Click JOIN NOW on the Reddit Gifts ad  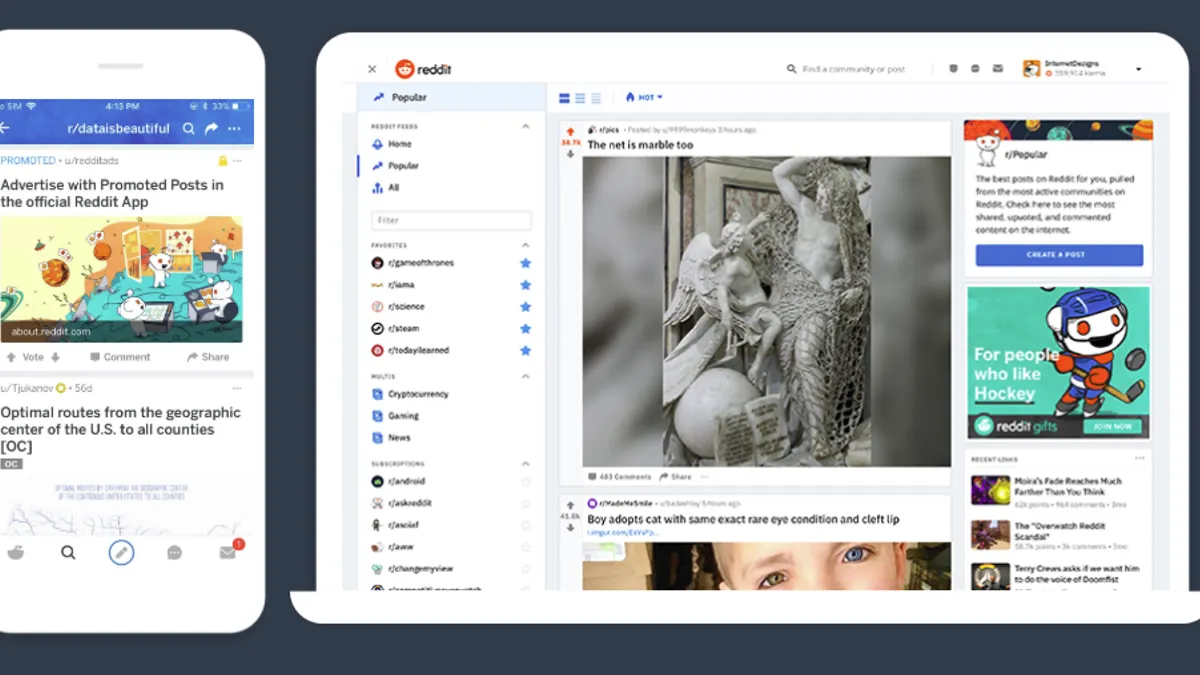pyautogui.click(x=1111, y=426)
